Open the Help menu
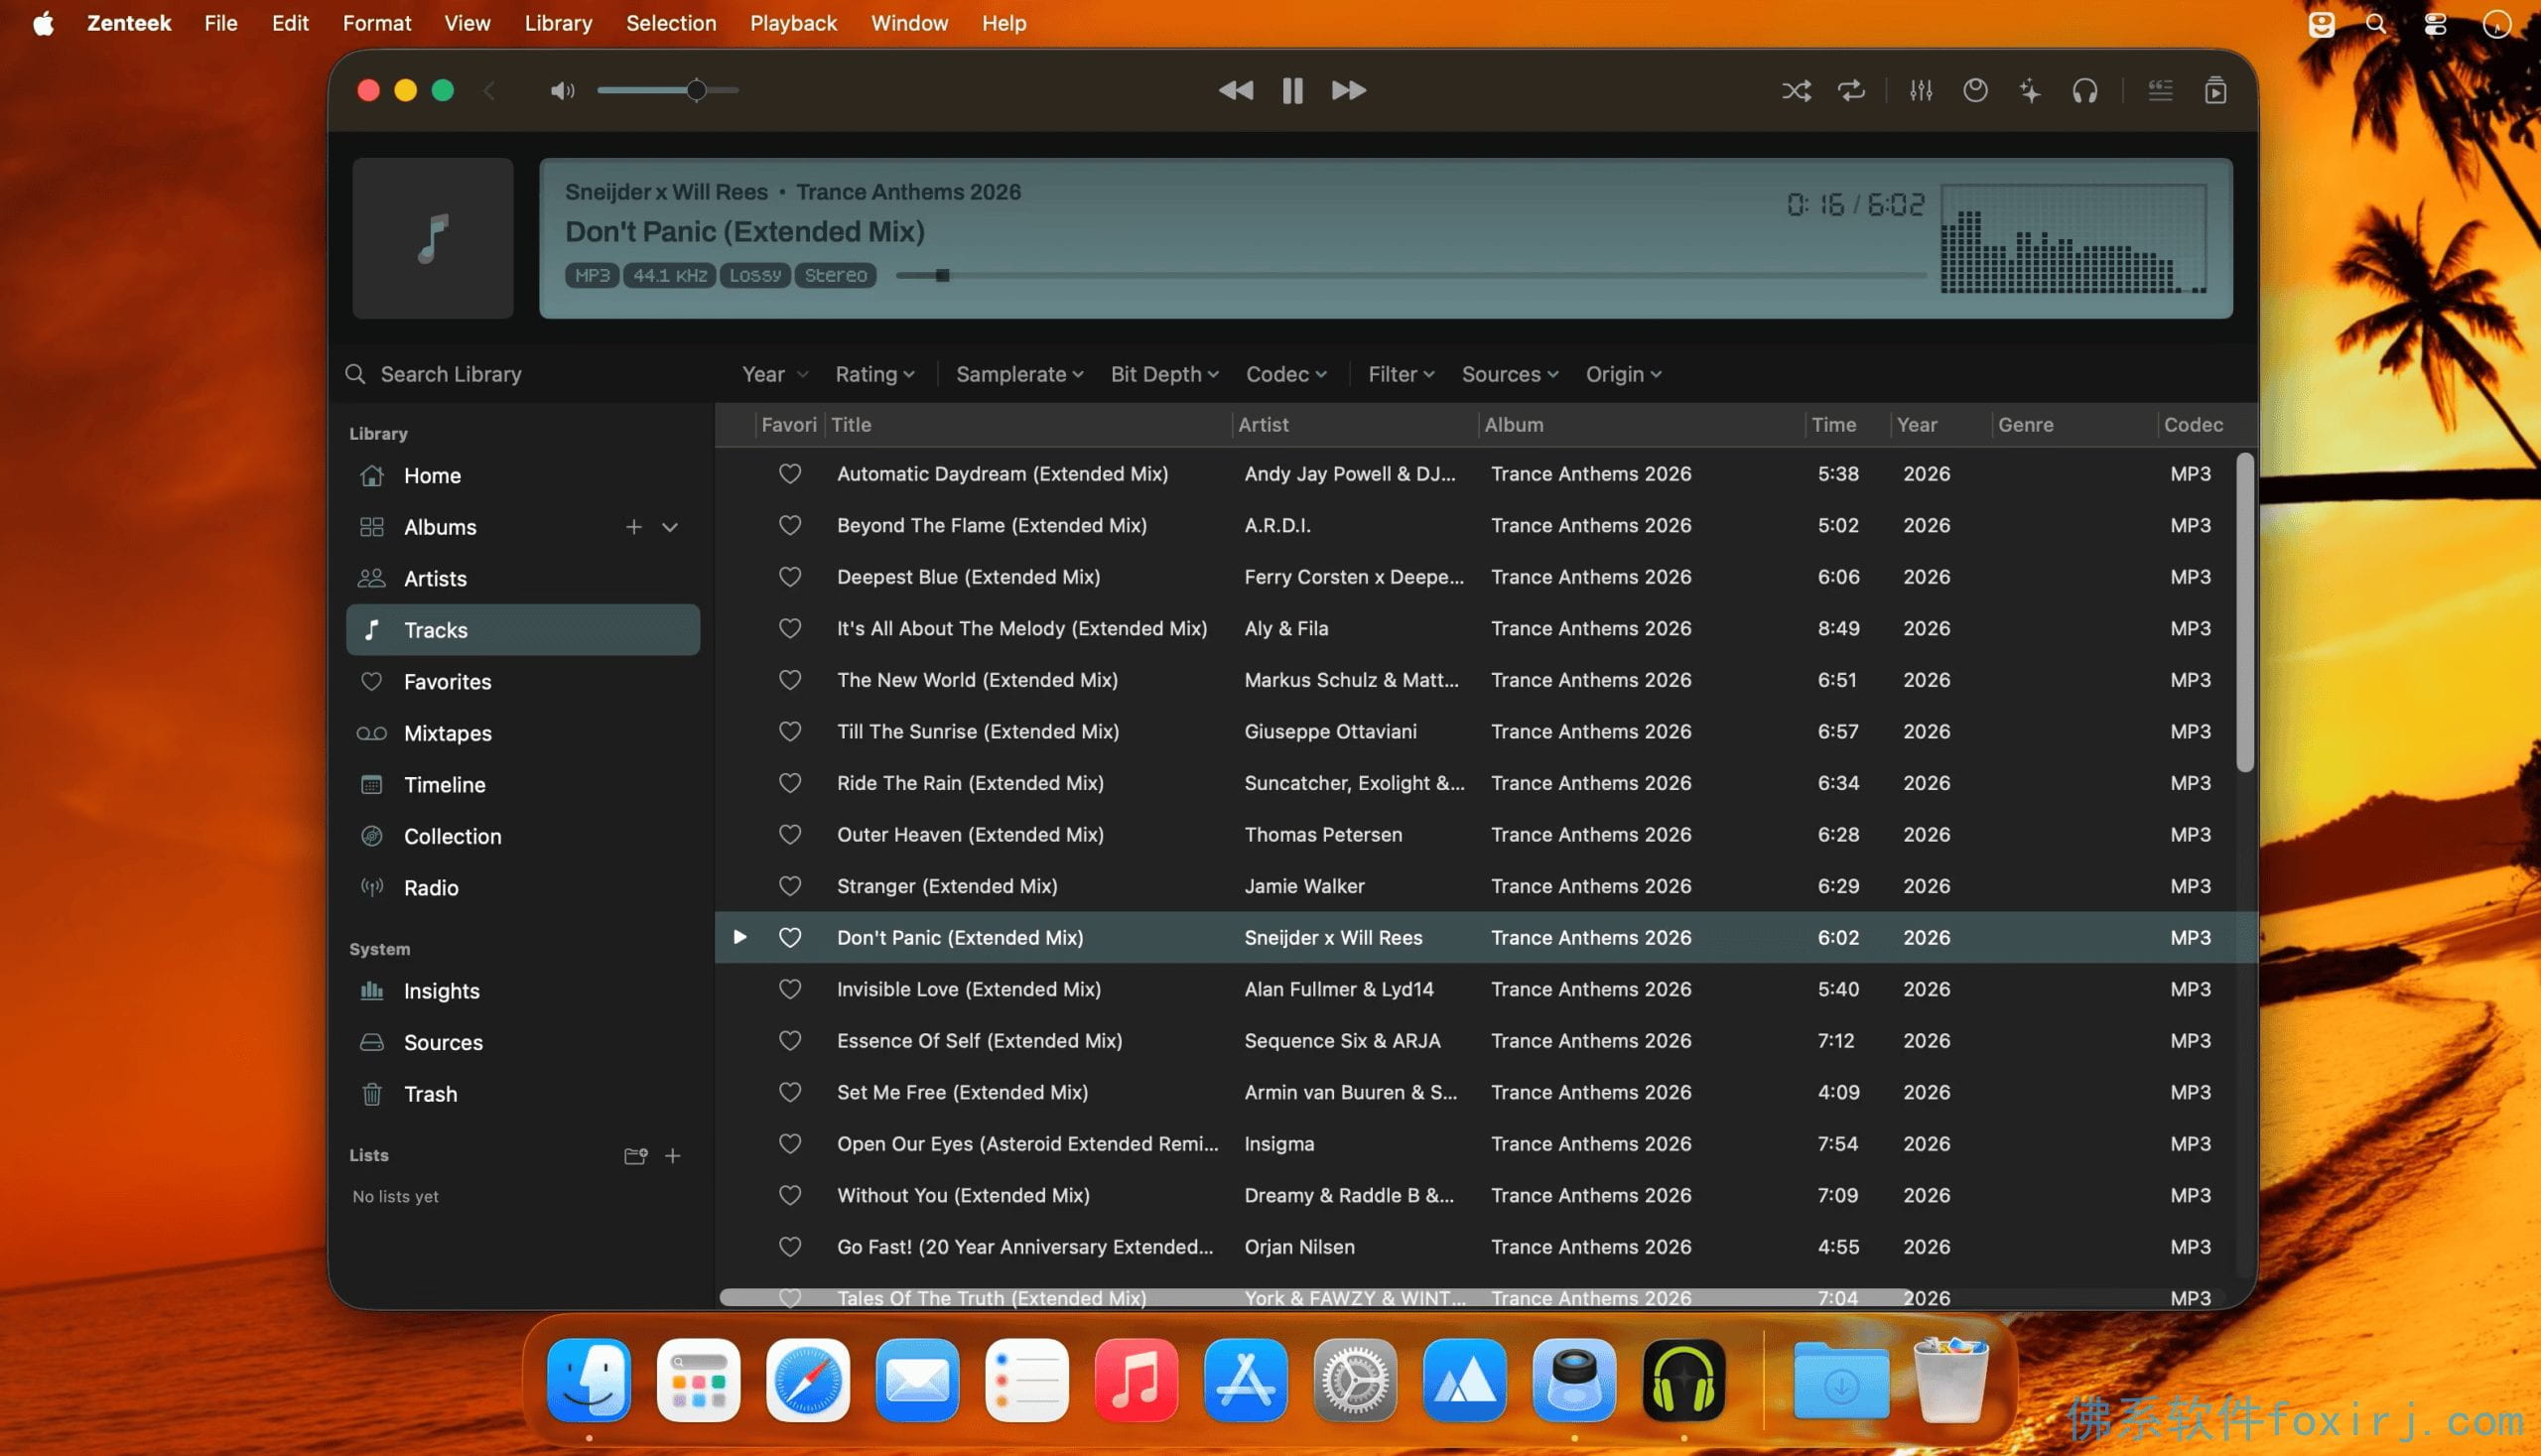 point(1004,23)
